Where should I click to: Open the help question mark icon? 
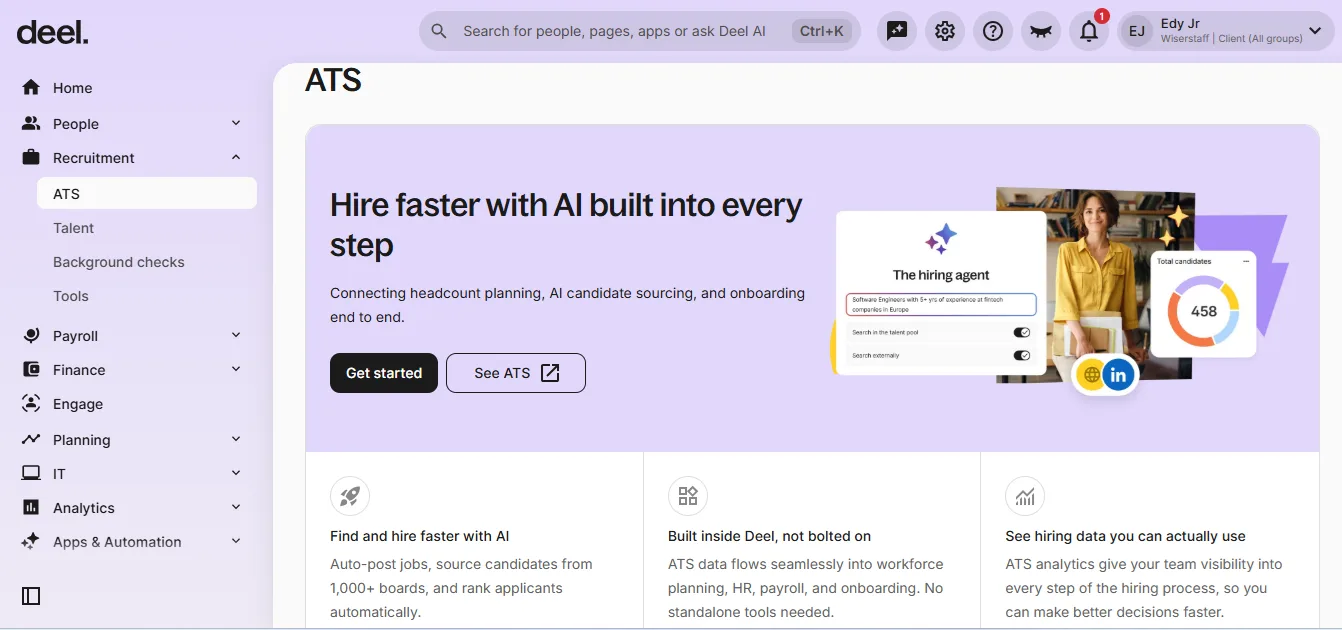pyautogui.click(x=993, y=31)
